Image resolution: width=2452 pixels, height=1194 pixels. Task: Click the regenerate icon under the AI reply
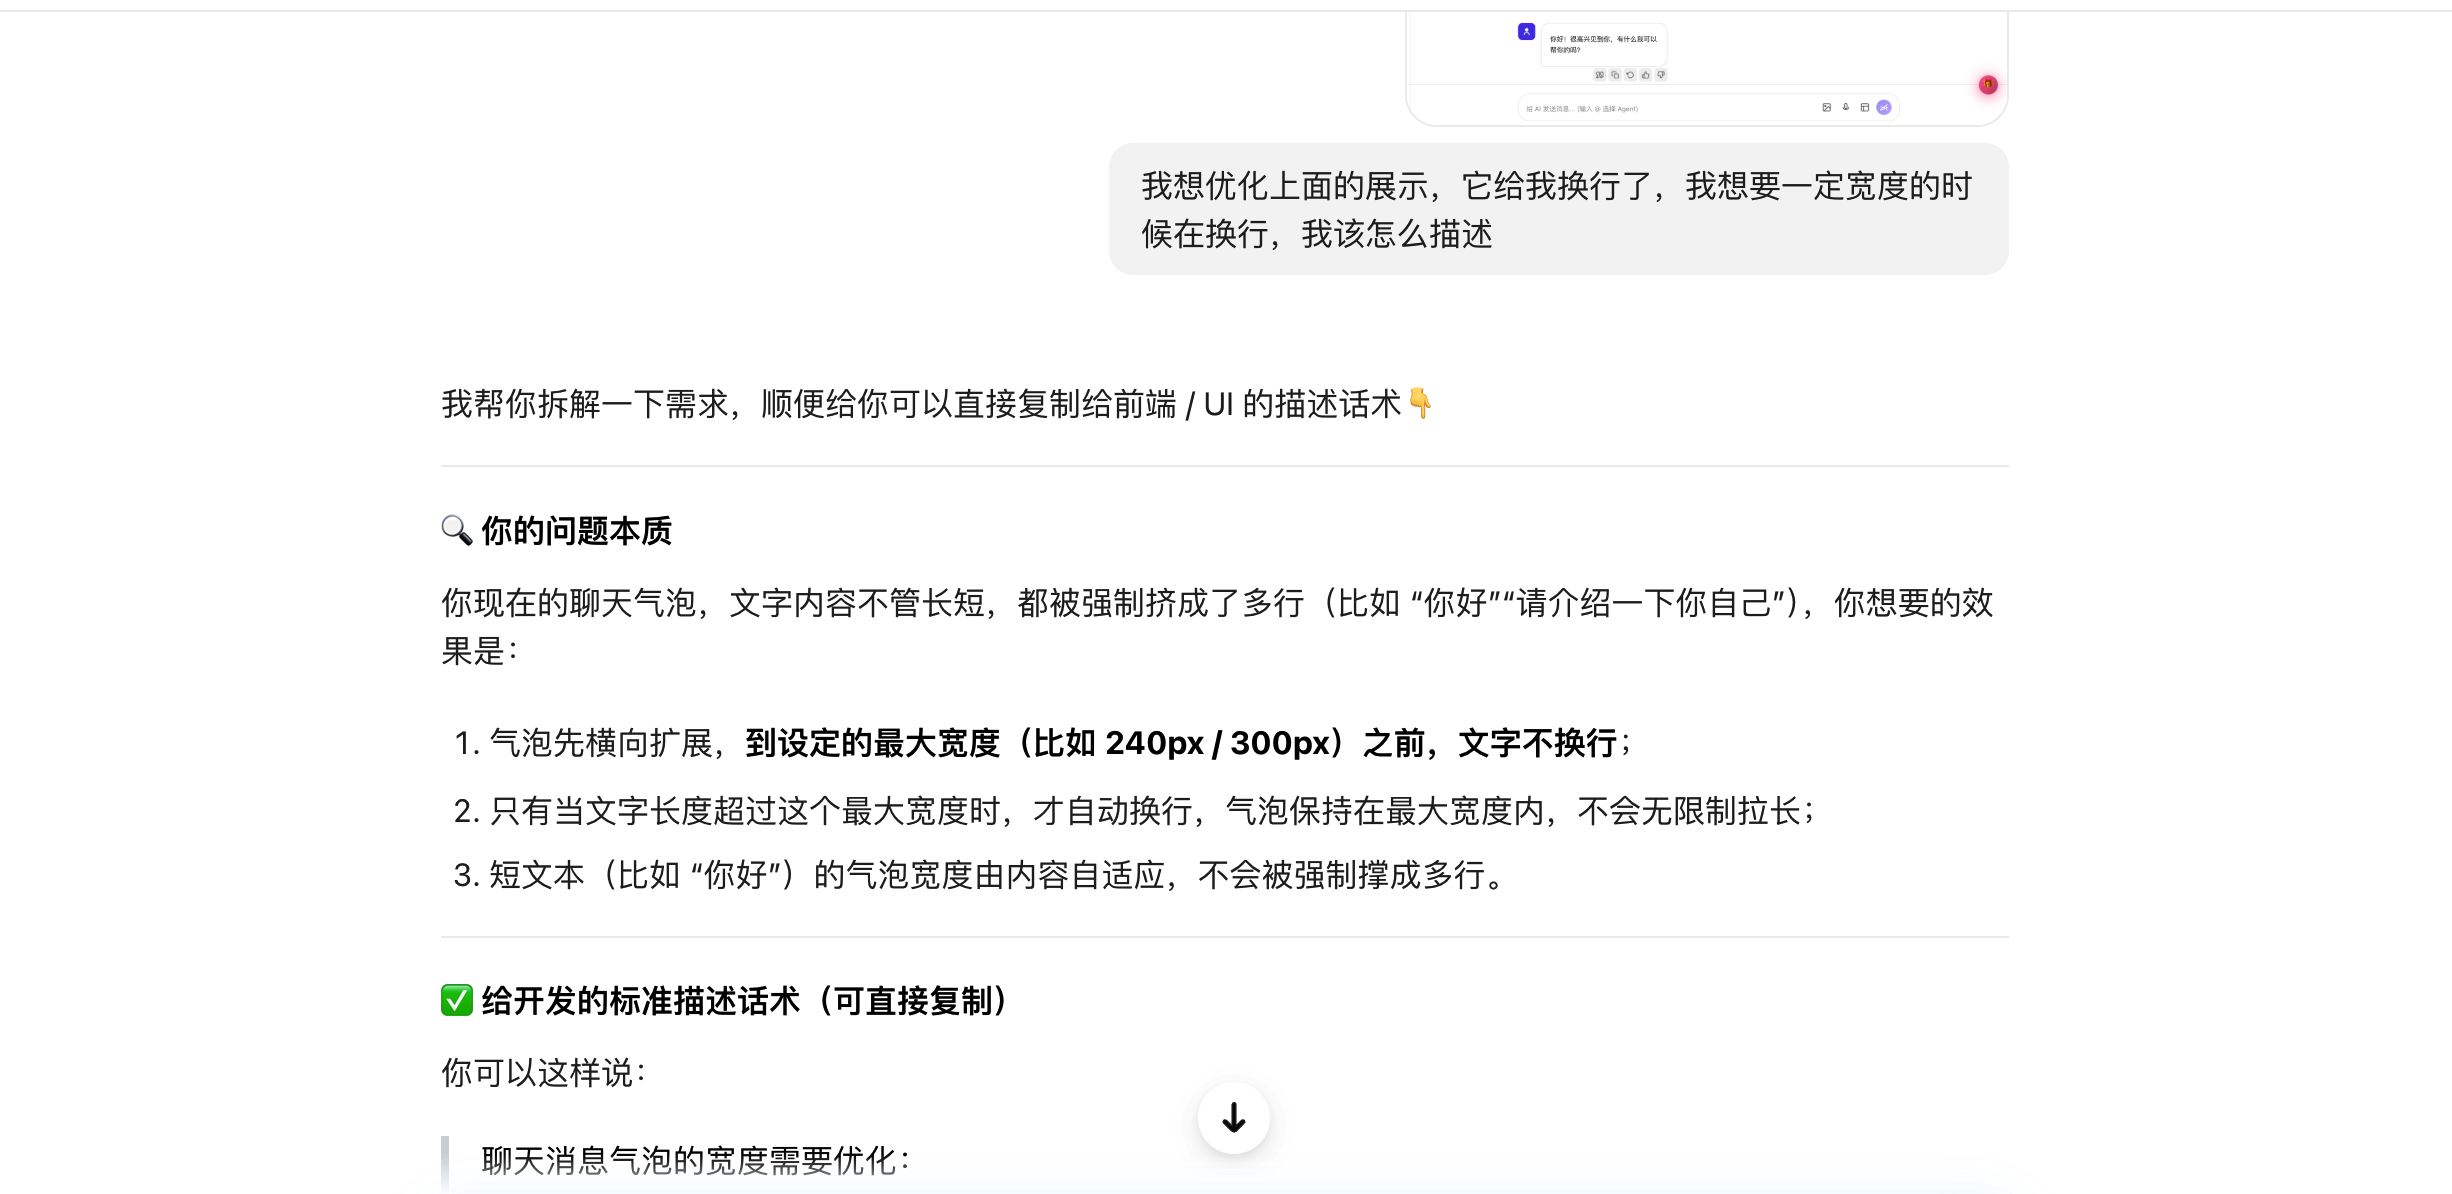click(1630, 75)
